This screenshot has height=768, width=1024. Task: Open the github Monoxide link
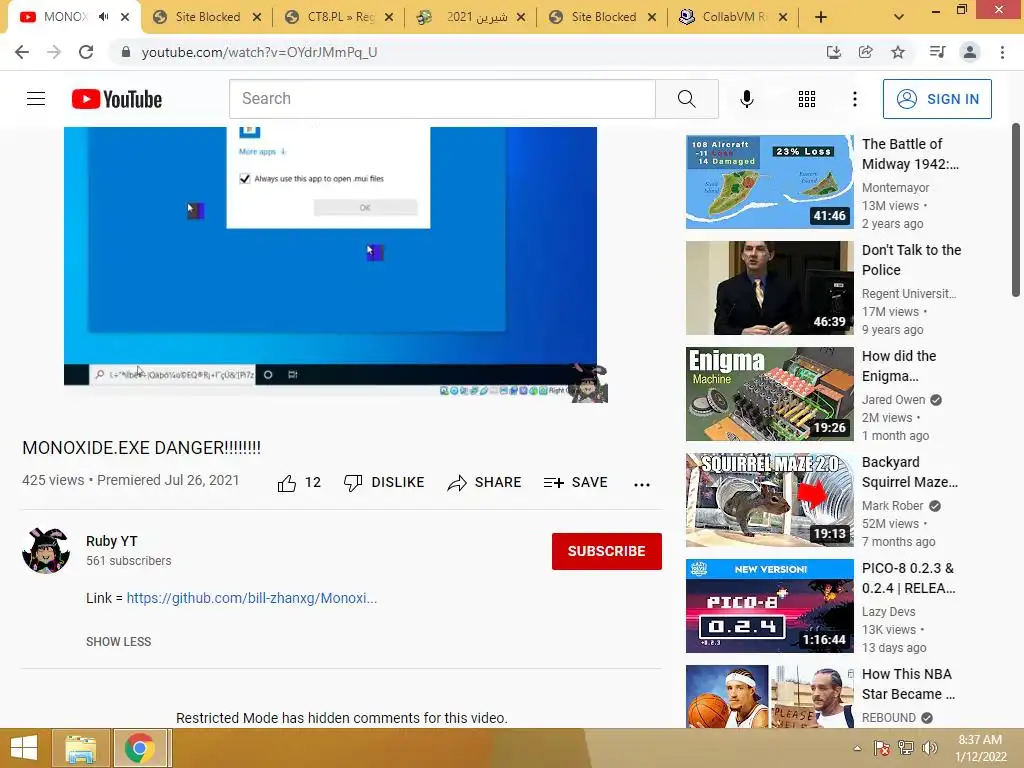click(x=251, y=598)
